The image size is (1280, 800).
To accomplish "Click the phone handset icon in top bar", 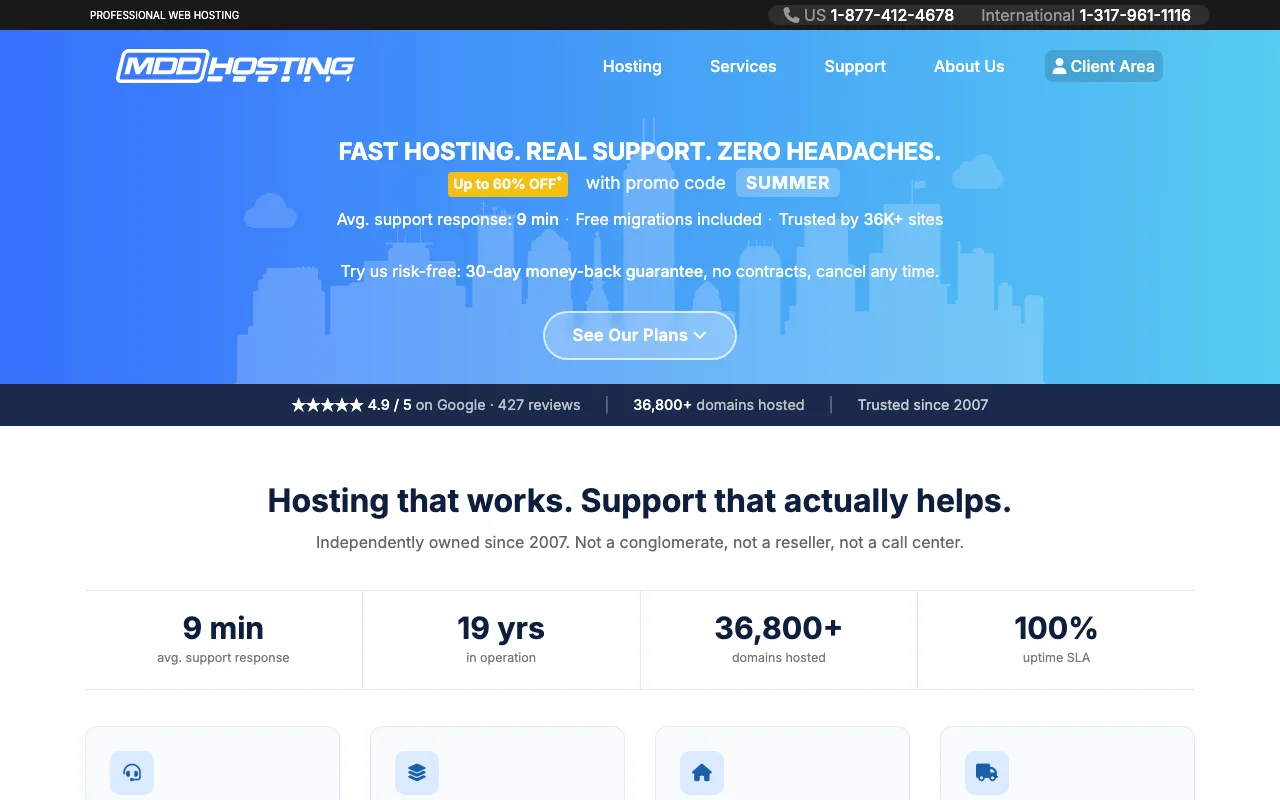I will pos(791,15).
